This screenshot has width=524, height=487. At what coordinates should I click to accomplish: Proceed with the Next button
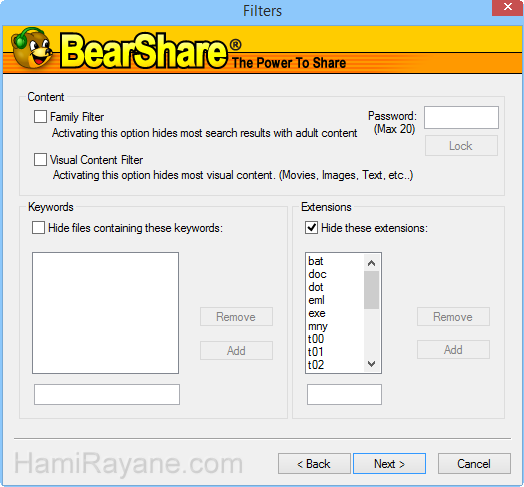pos(389,464)
